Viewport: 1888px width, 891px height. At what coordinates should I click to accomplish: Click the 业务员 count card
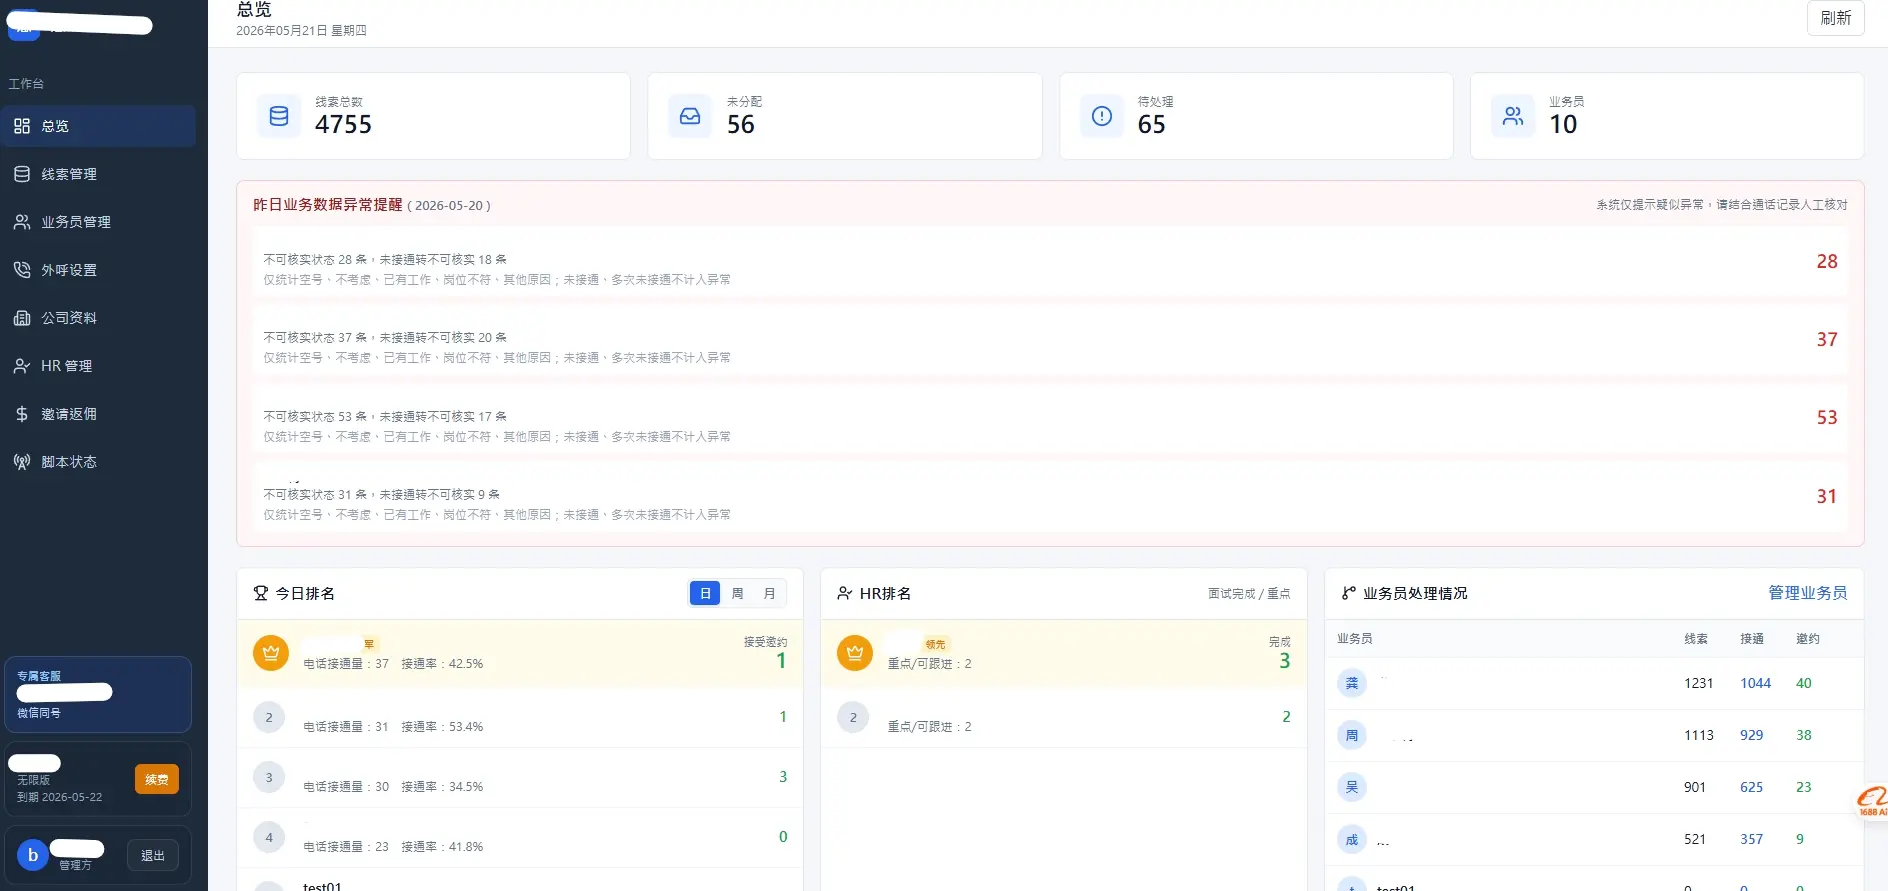(x=1667, y=116)
